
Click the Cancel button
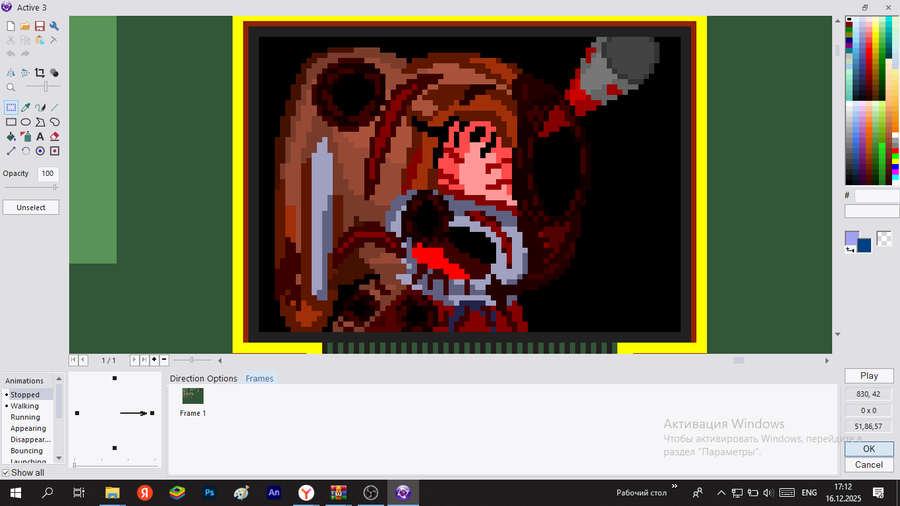click(x=869, y=465)
